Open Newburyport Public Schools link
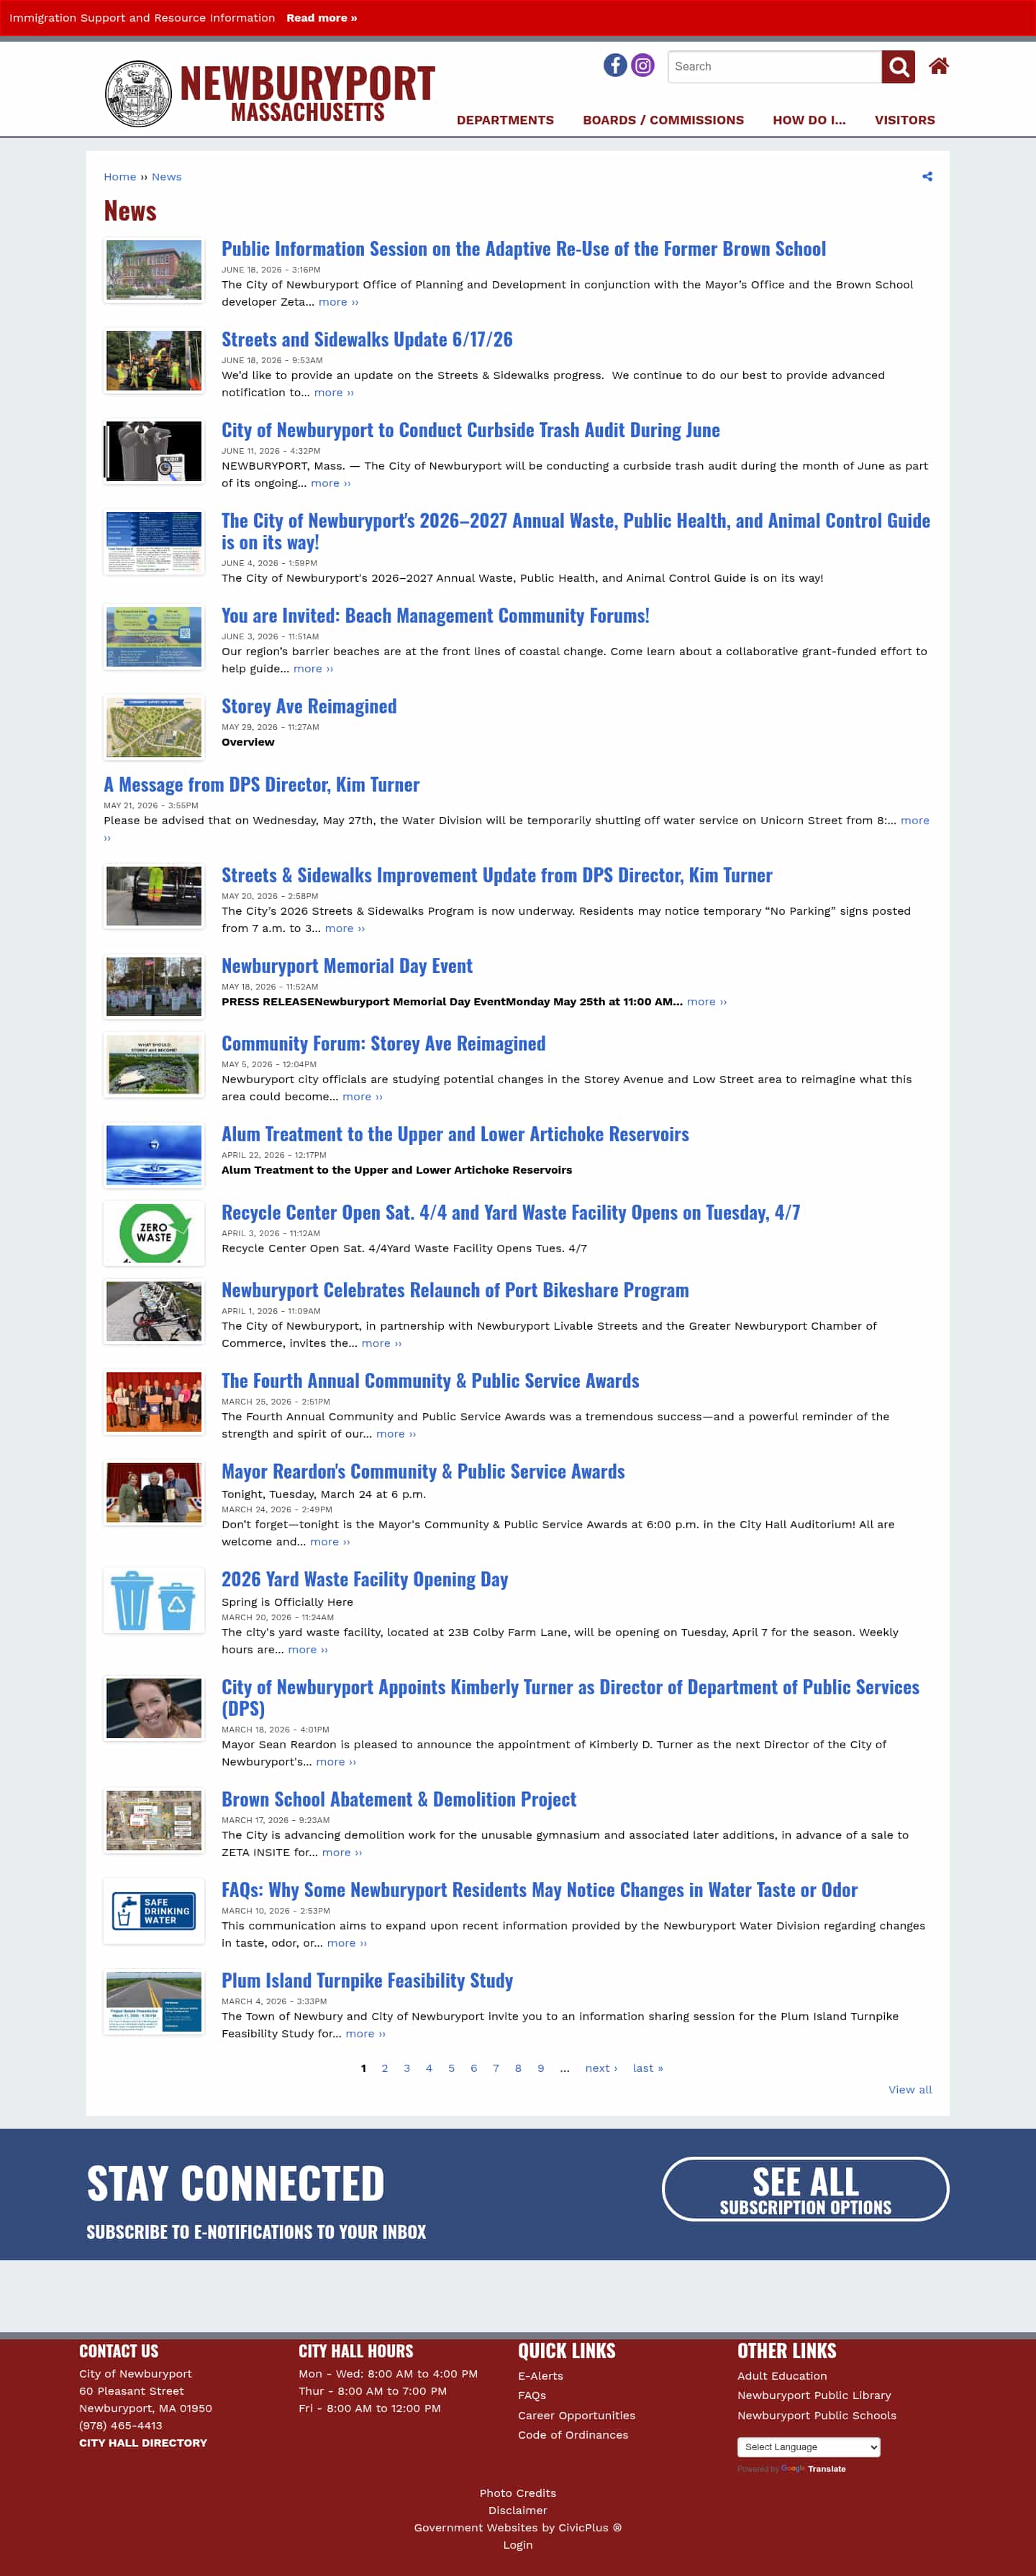 point(817,2415)
